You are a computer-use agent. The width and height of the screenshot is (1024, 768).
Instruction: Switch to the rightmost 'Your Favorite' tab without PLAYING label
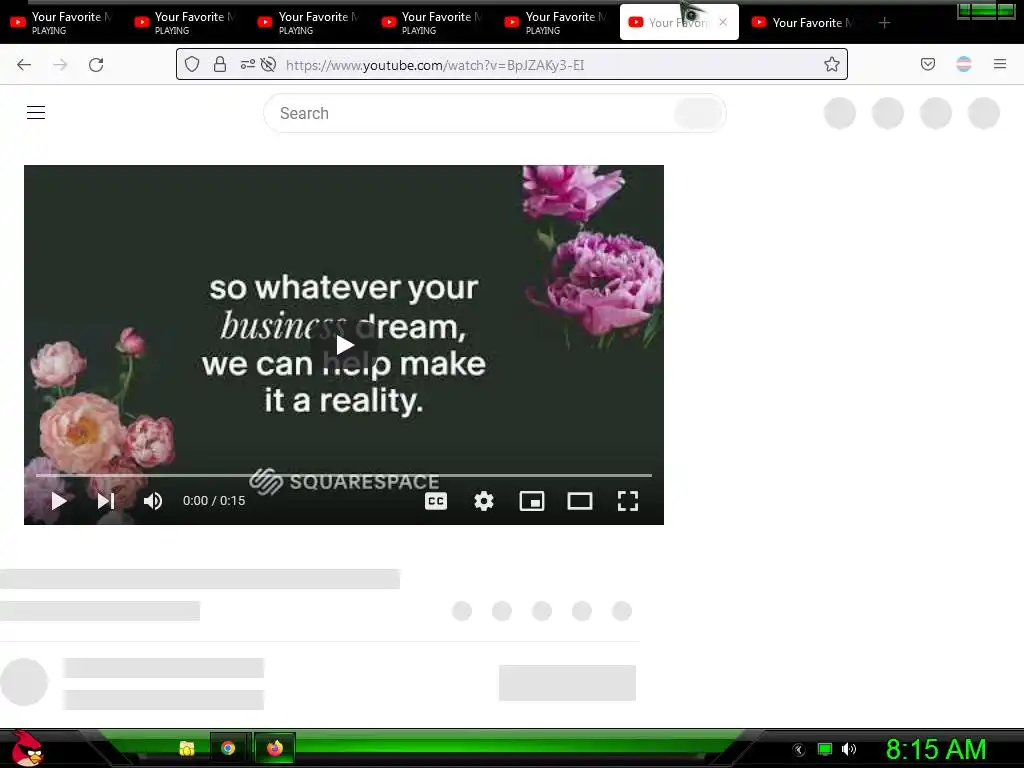pyautogui.click(x=804, y=23)
